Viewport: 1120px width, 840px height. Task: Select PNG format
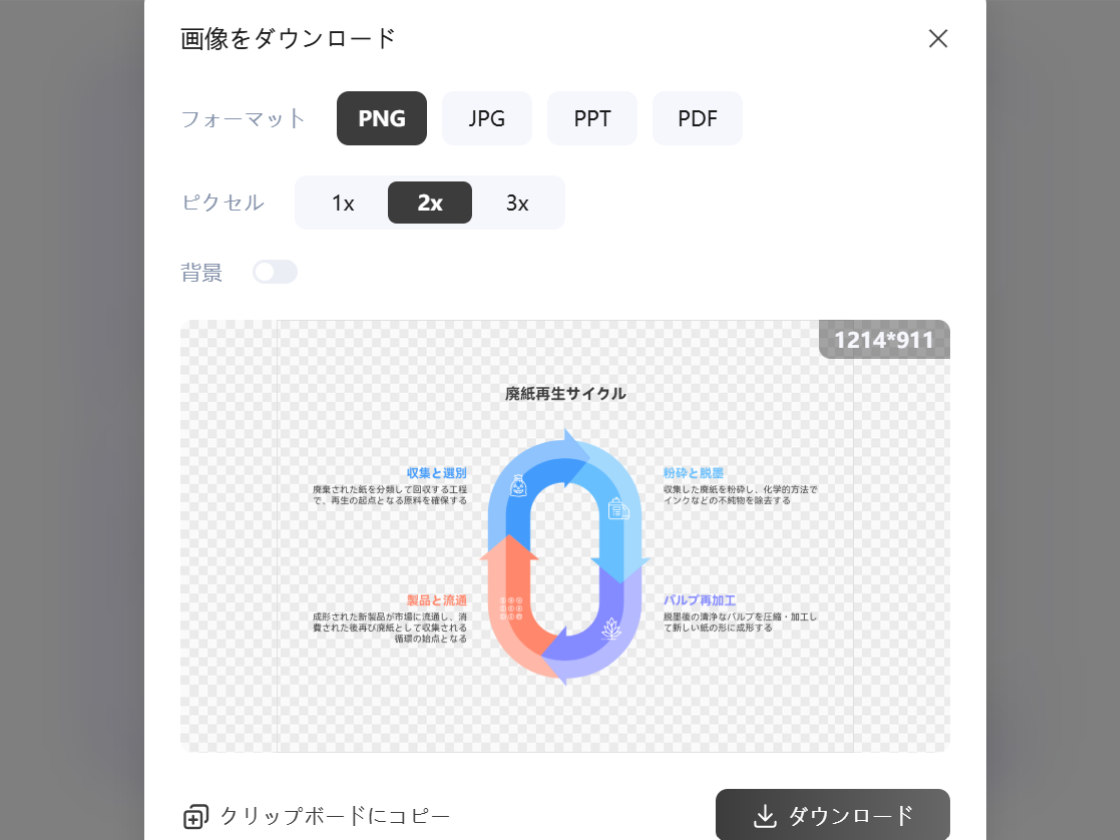tap(382, 118)
